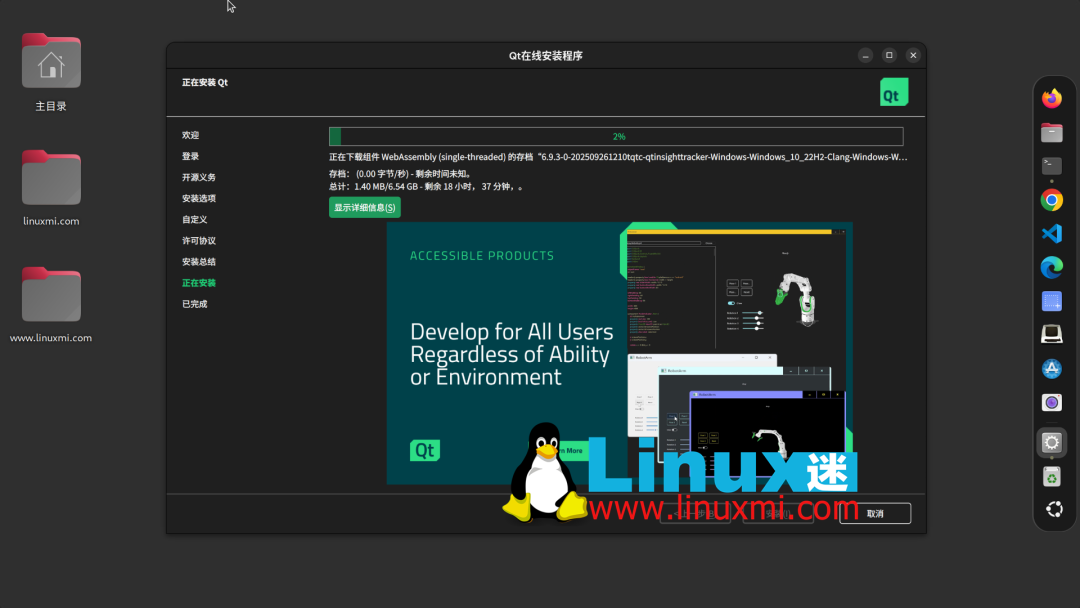Expand 显示详细信息 to show download details

point(364,207)
